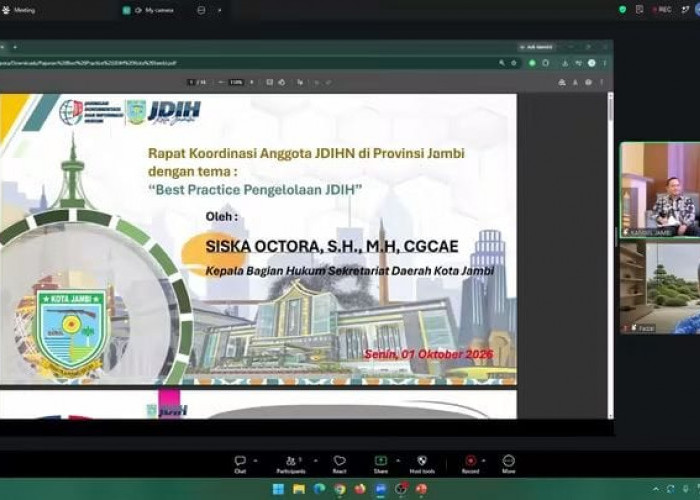Expand the arrow beside Participants
Screen dimensions: 700x500
316,460
